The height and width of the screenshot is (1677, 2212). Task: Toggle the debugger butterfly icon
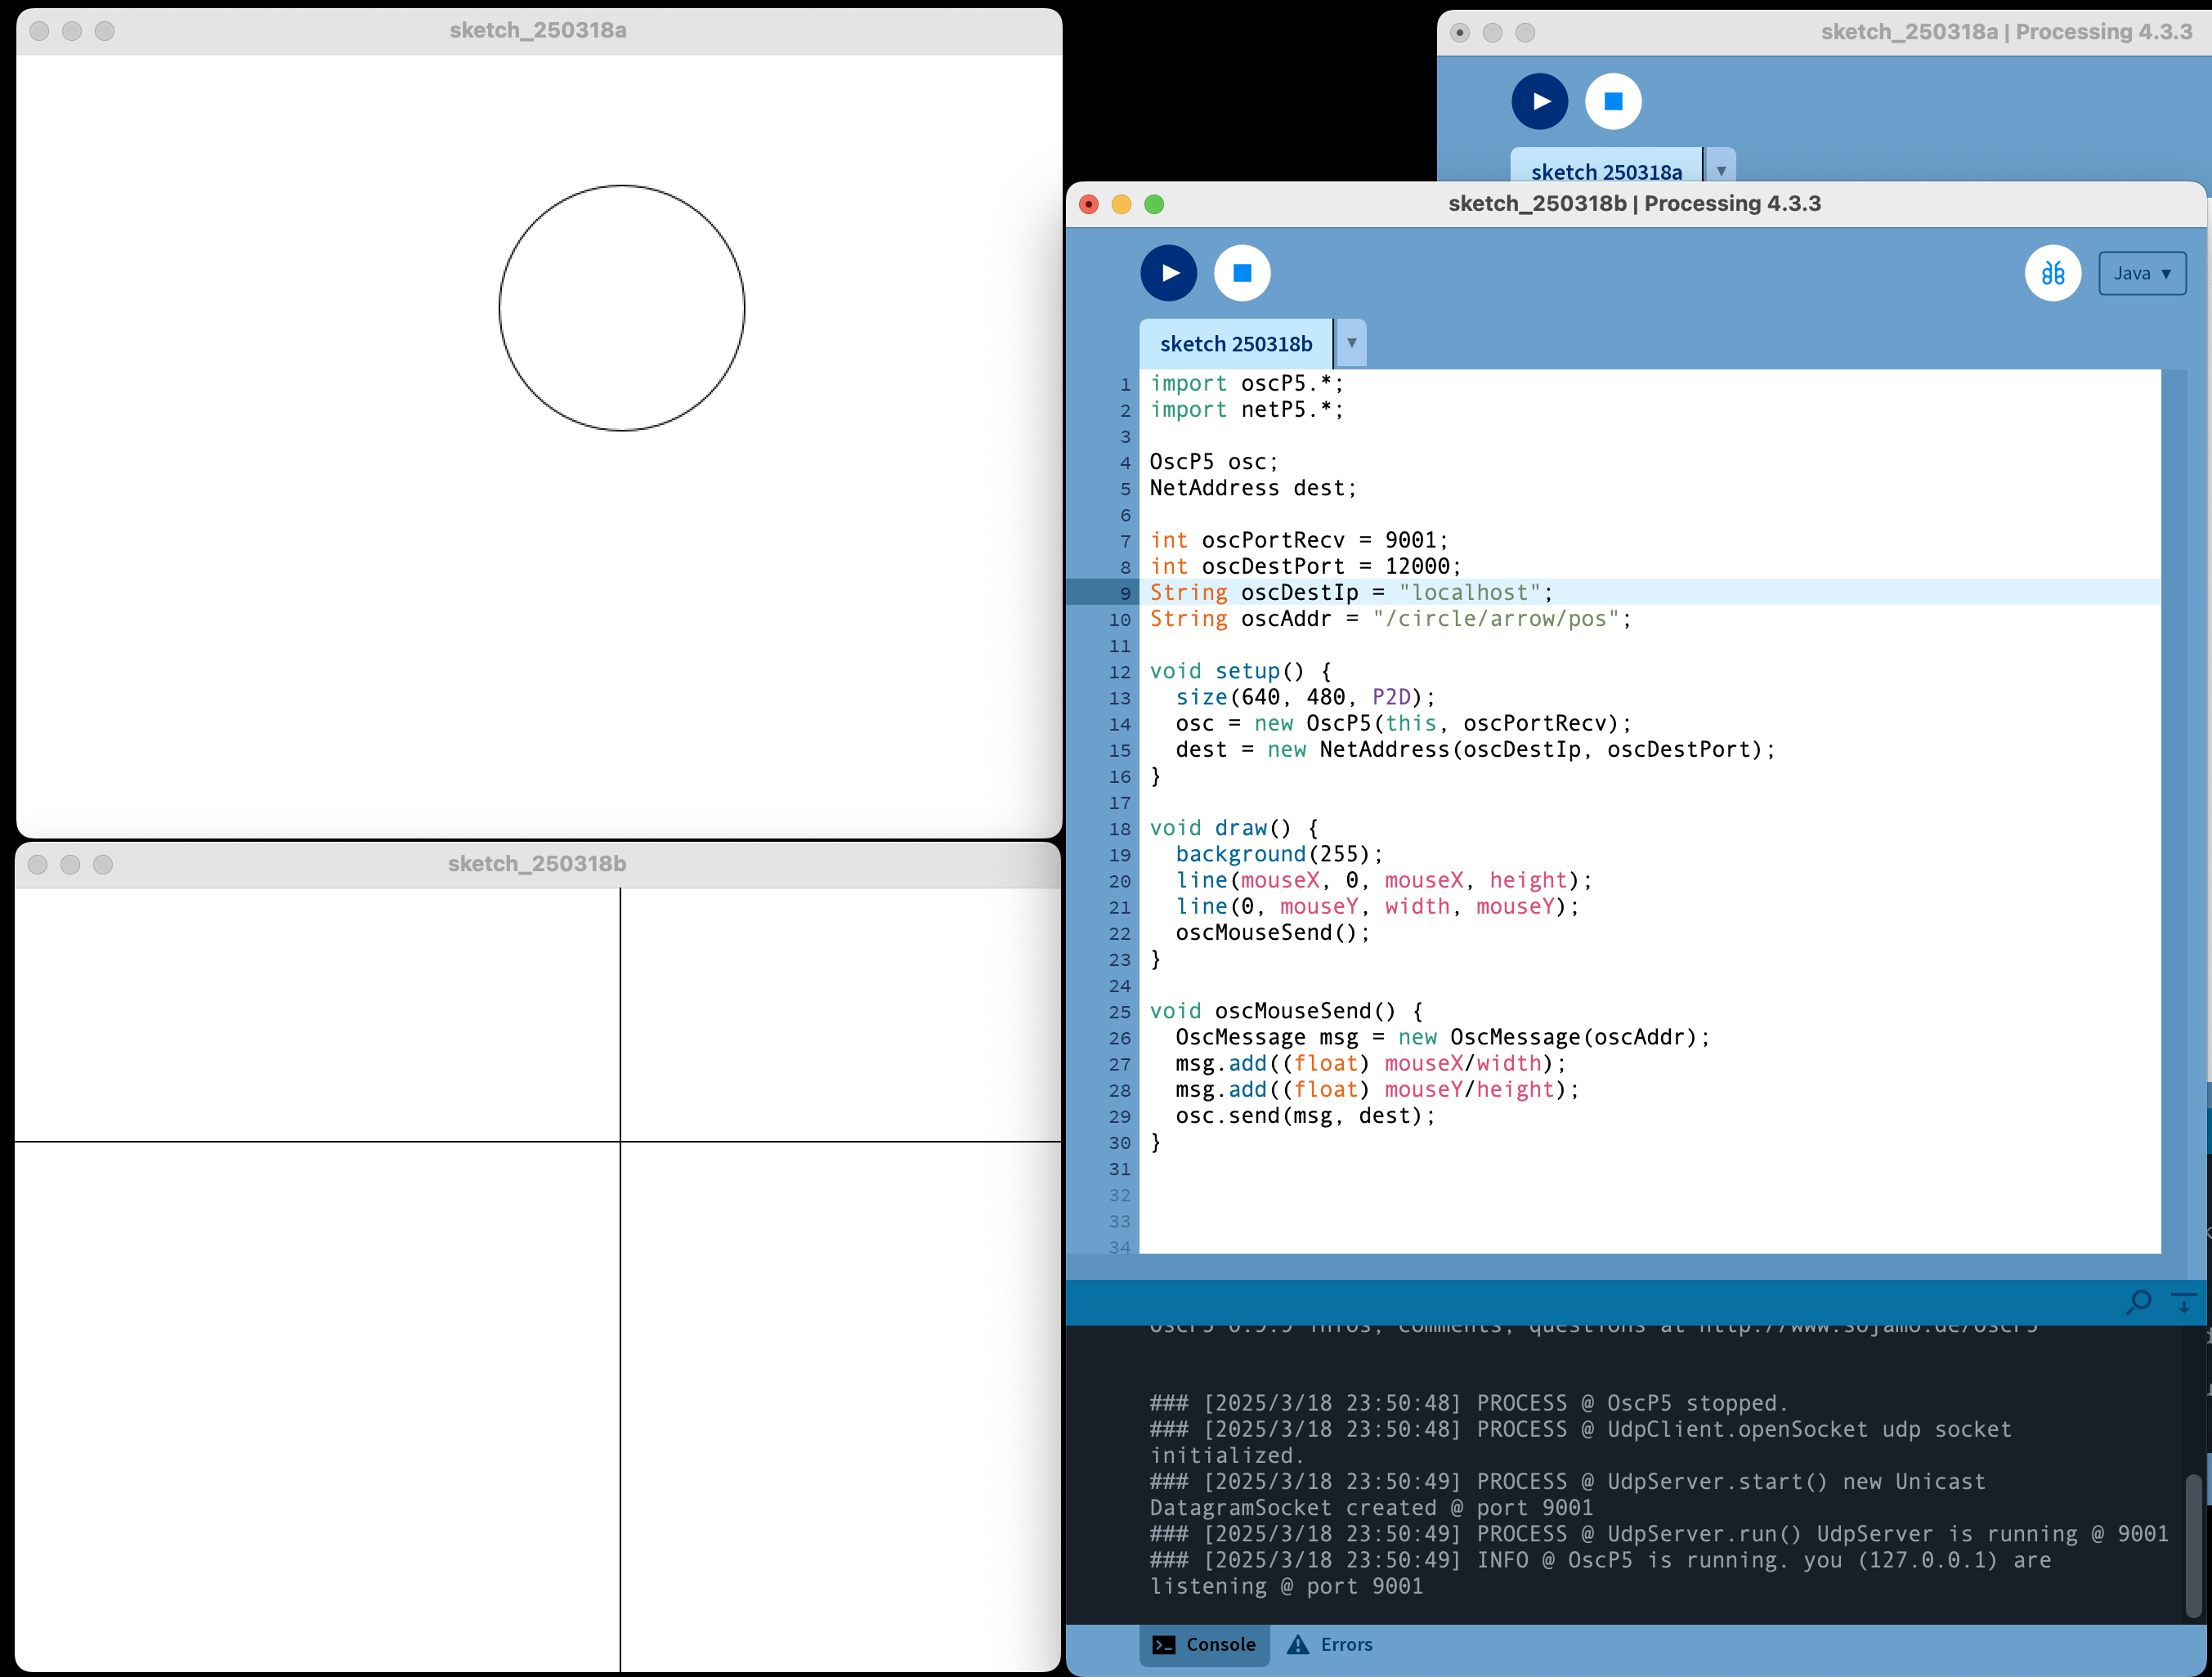[2052, 273]
